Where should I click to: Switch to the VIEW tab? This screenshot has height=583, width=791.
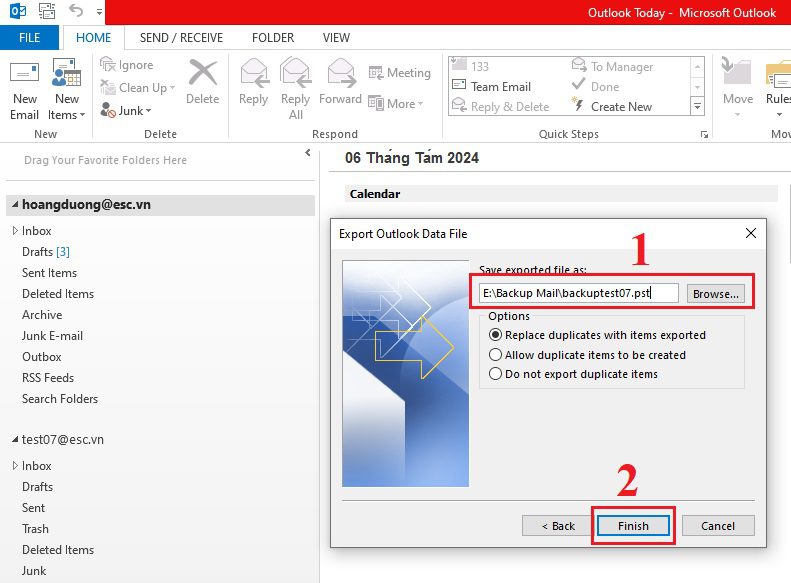336,38
